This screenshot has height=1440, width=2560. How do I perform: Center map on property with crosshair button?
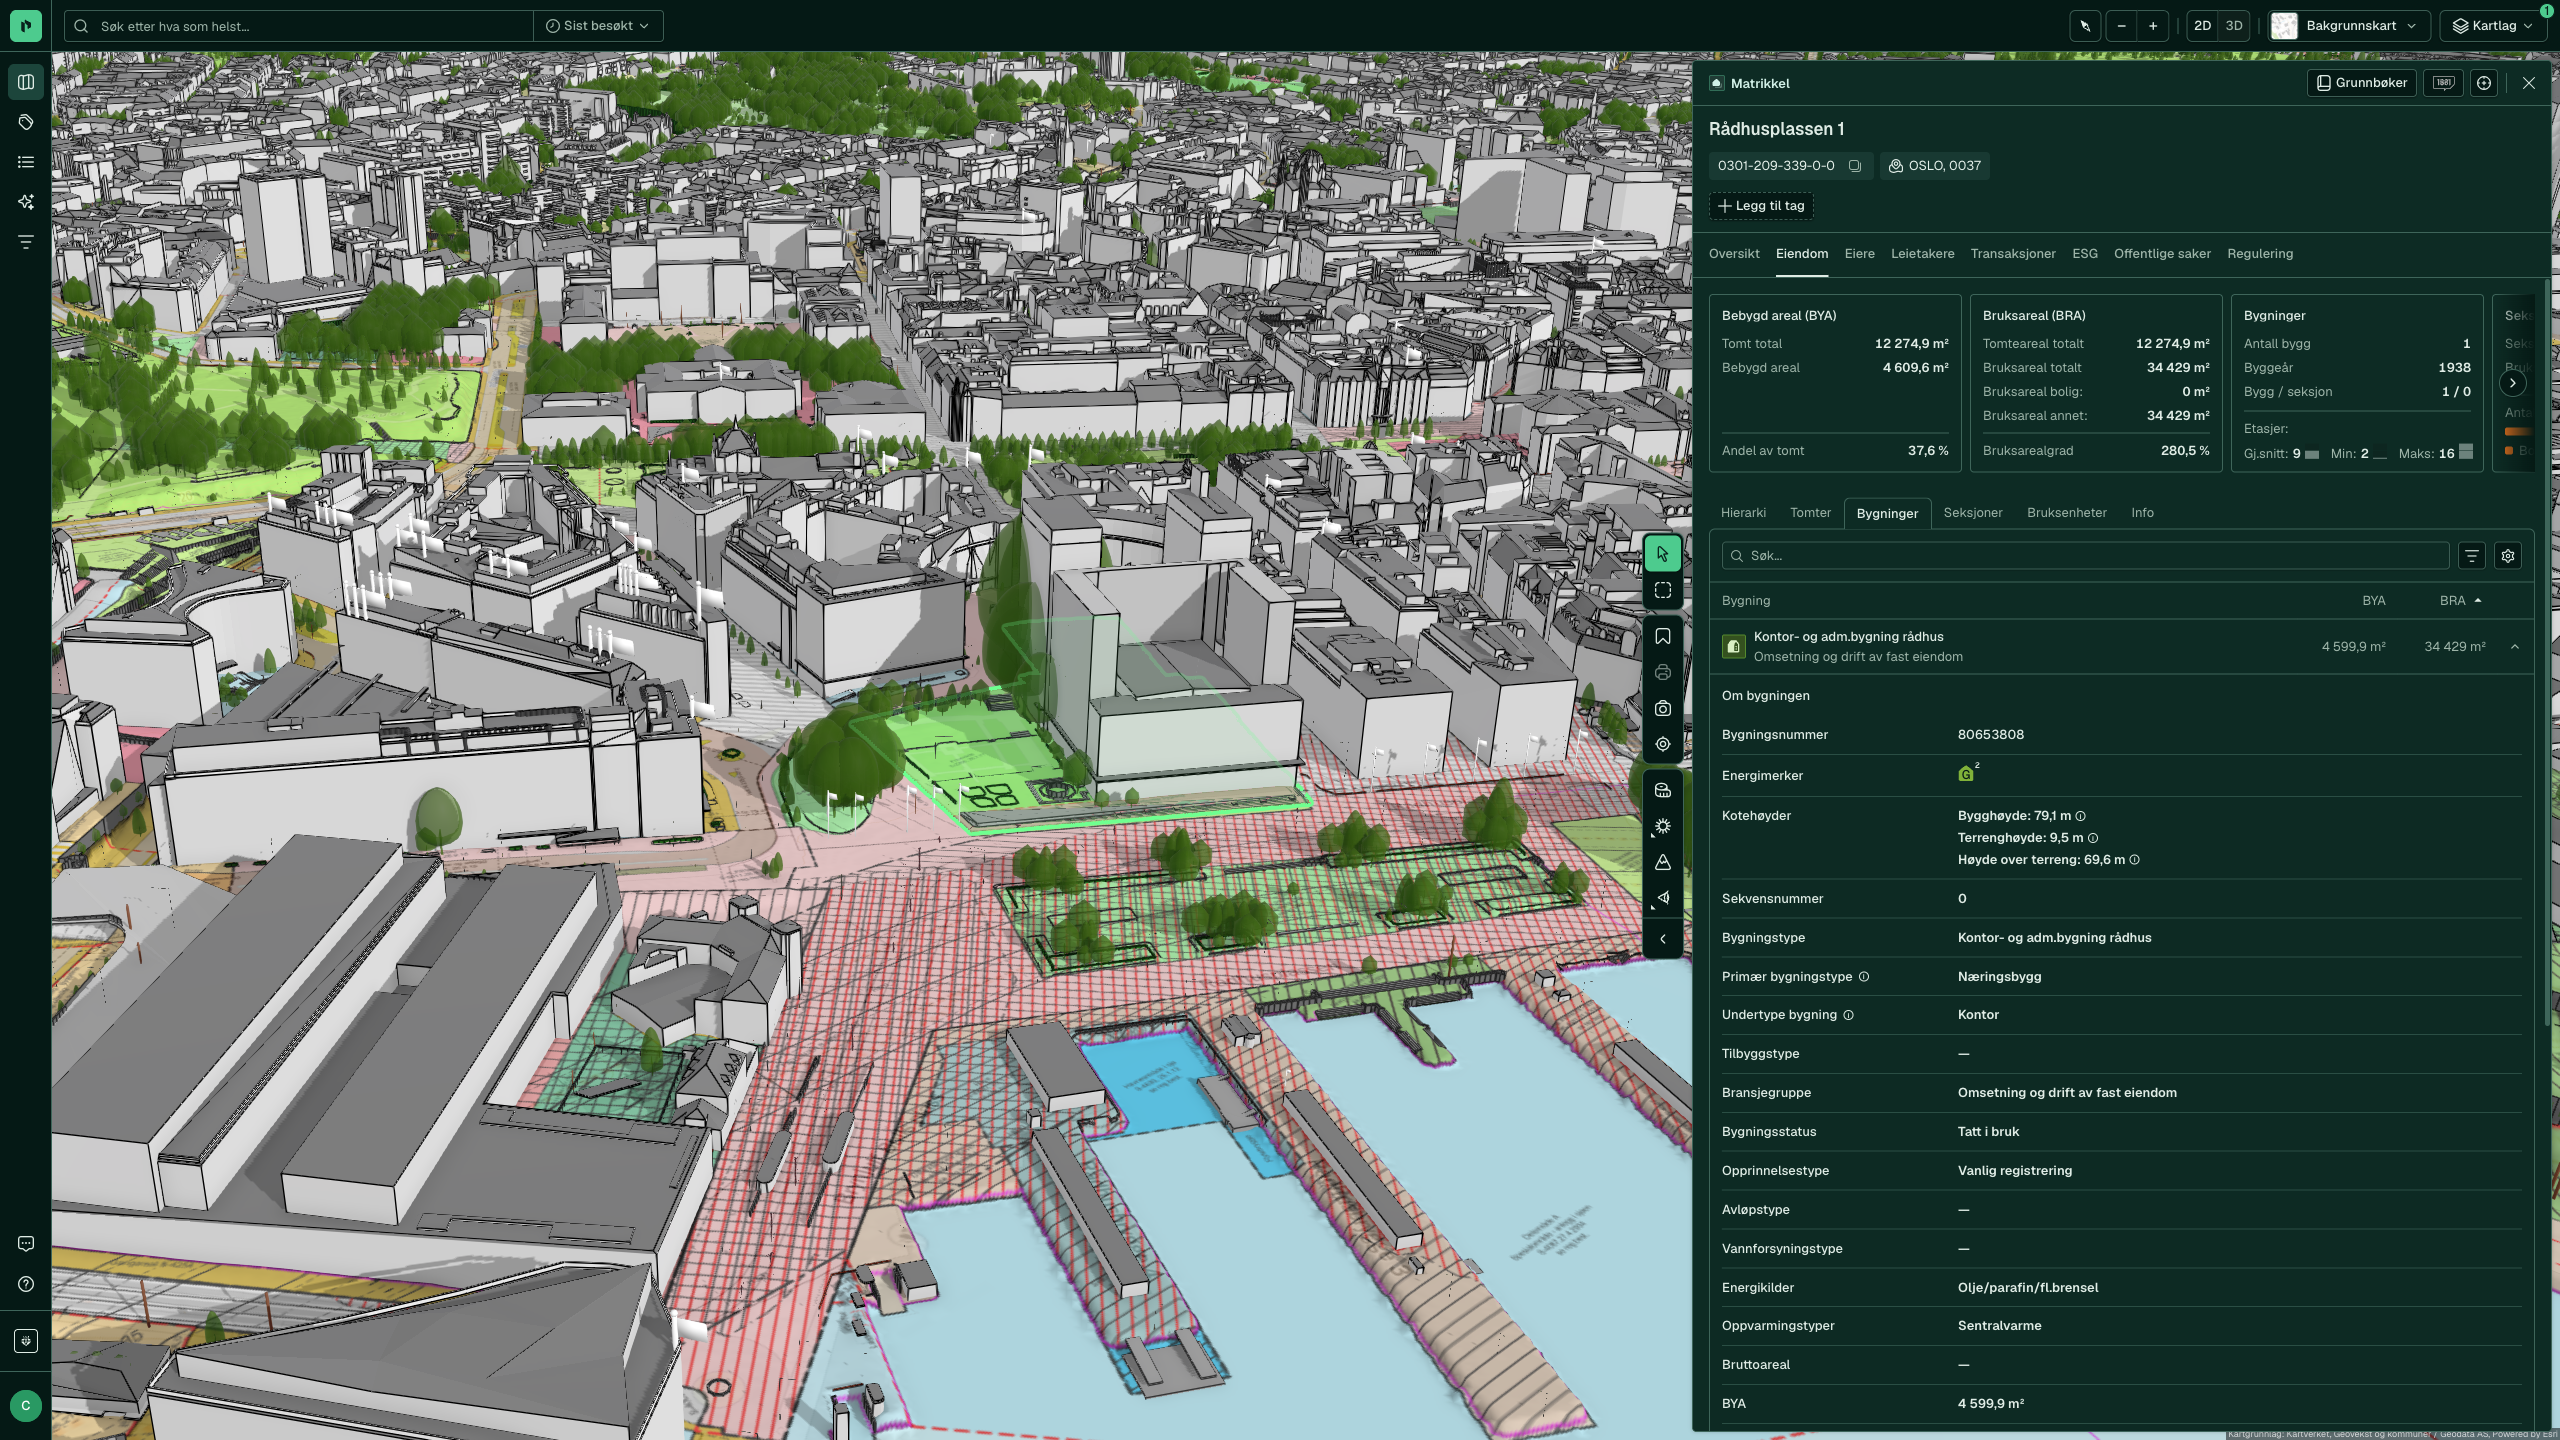[x=2484, y=83]
